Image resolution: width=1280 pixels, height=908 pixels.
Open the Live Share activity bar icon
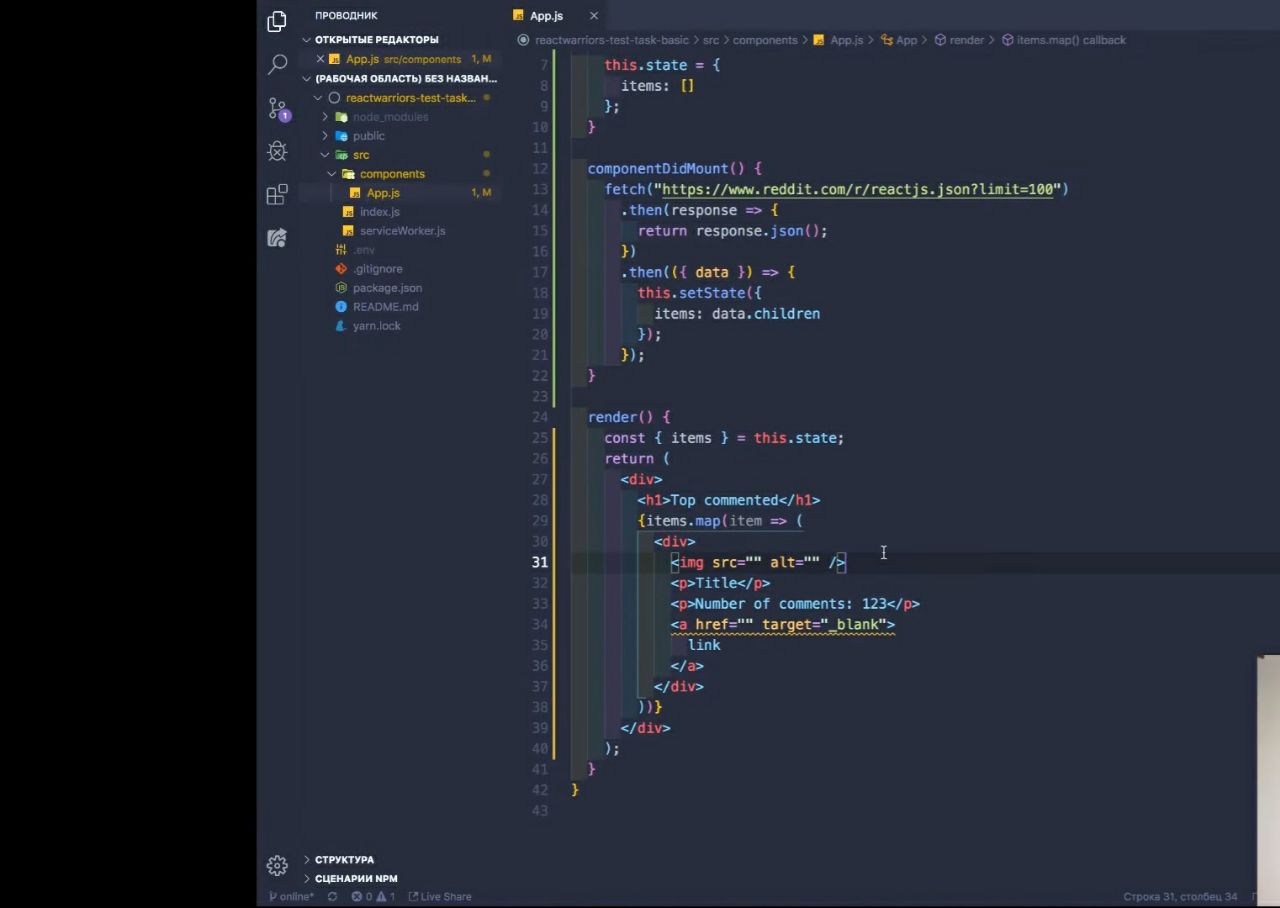[278, 238]
